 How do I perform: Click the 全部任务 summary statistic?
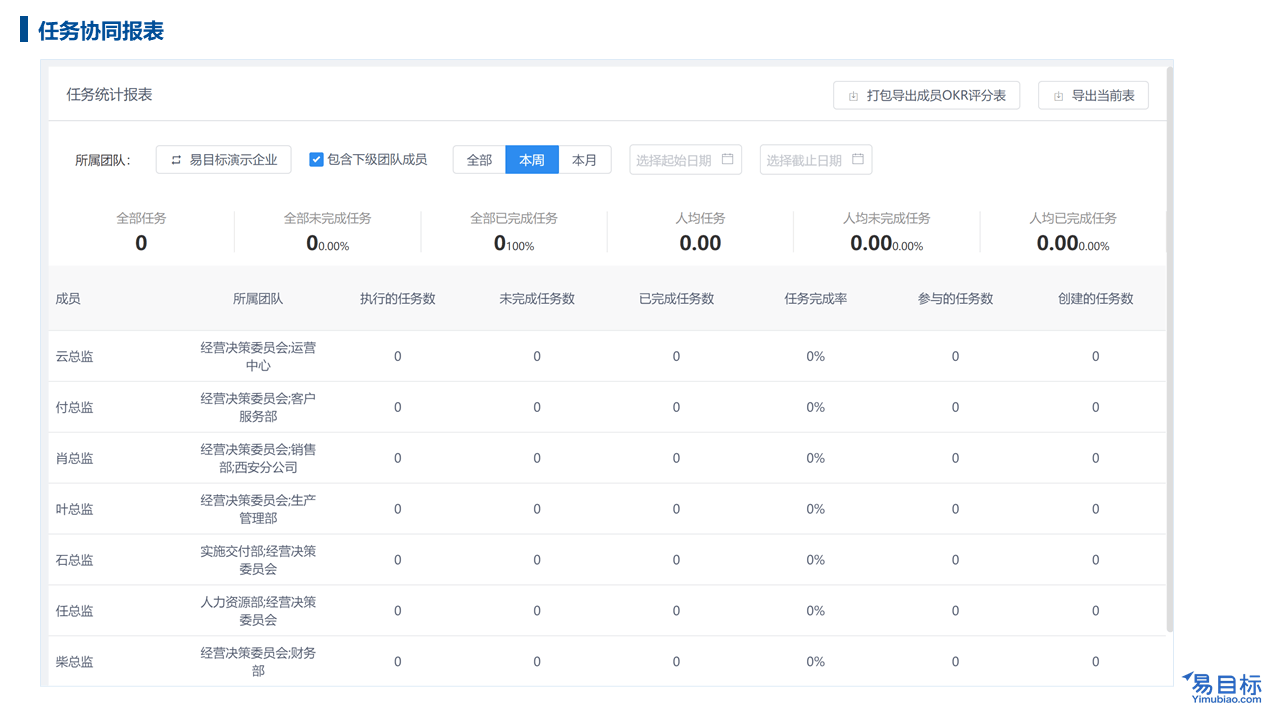tap(141, 232)
